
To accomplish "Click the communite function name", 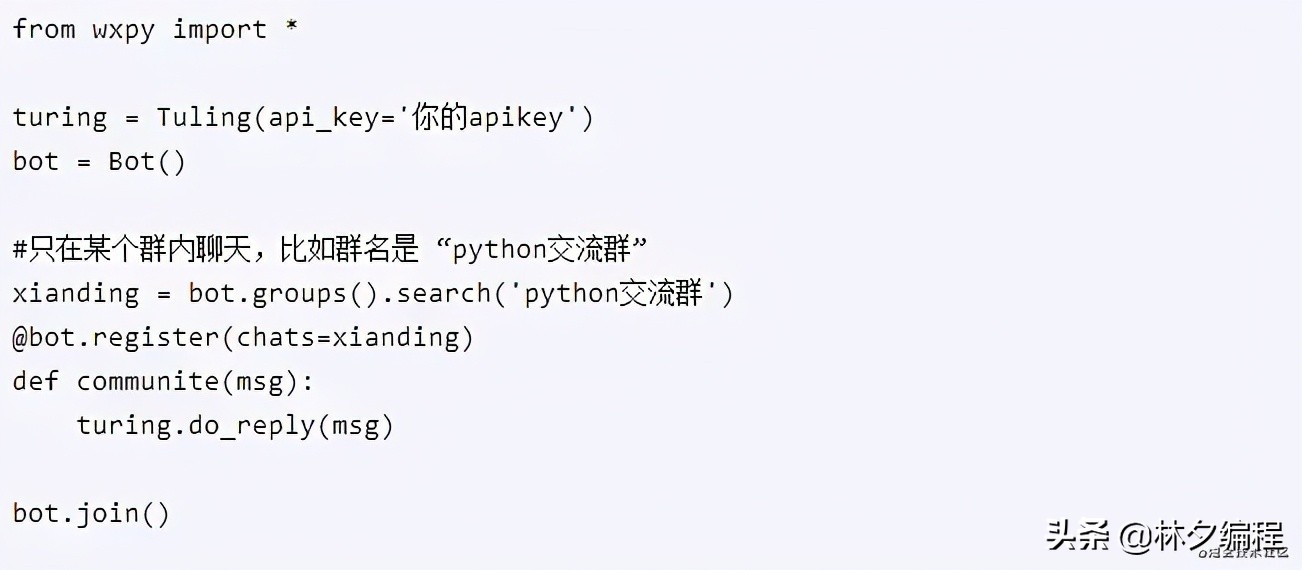I will pyautogui.click(x=147, y=381).
